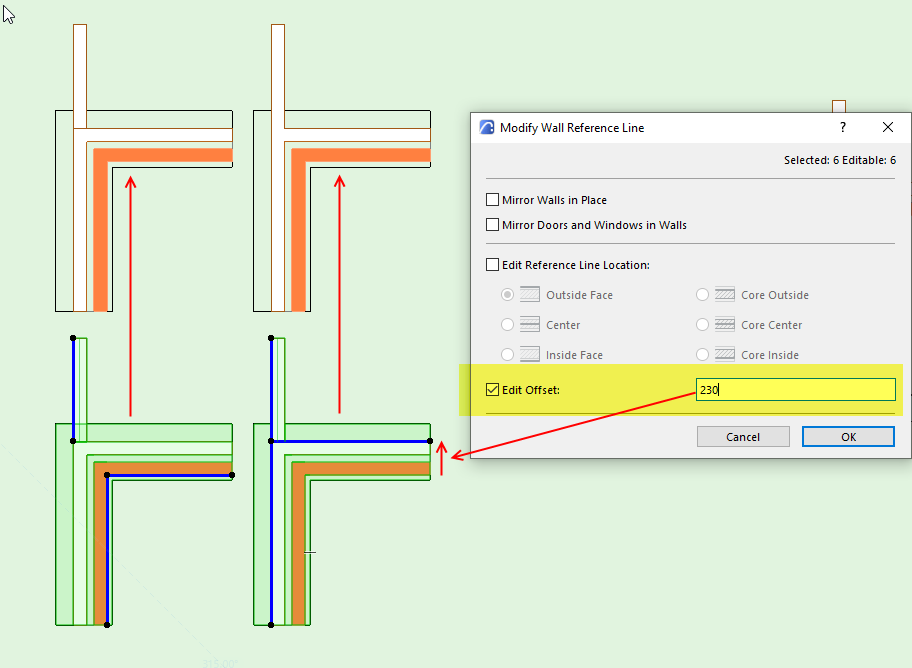This screenshot has width=912, height=668.
Task: Select the Outside Face radio button
Action: (507, 294)
